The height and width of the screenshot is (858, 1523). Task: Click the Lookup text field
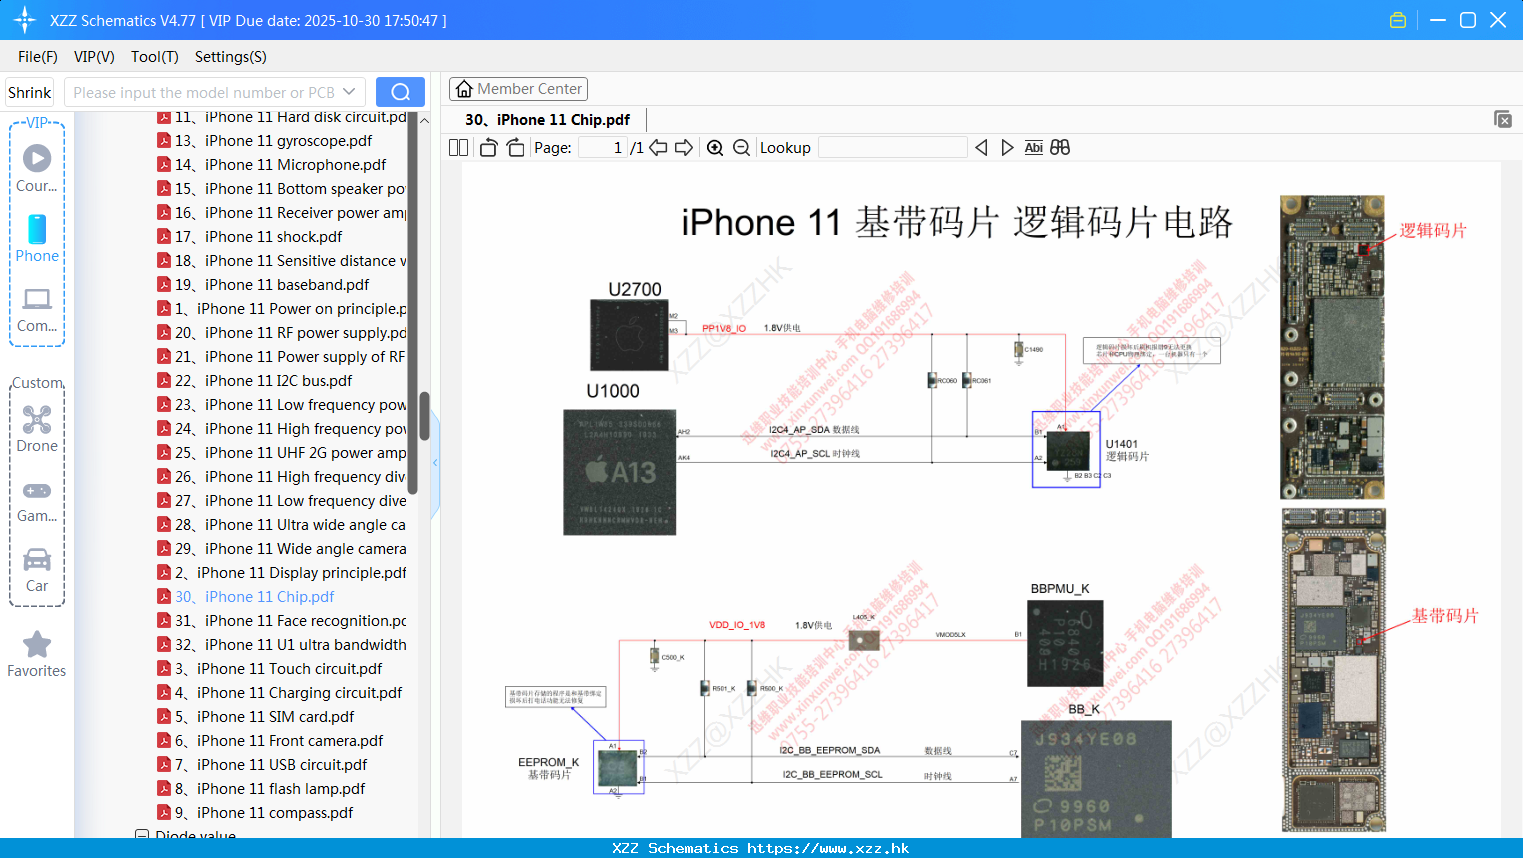coord(893,148)
